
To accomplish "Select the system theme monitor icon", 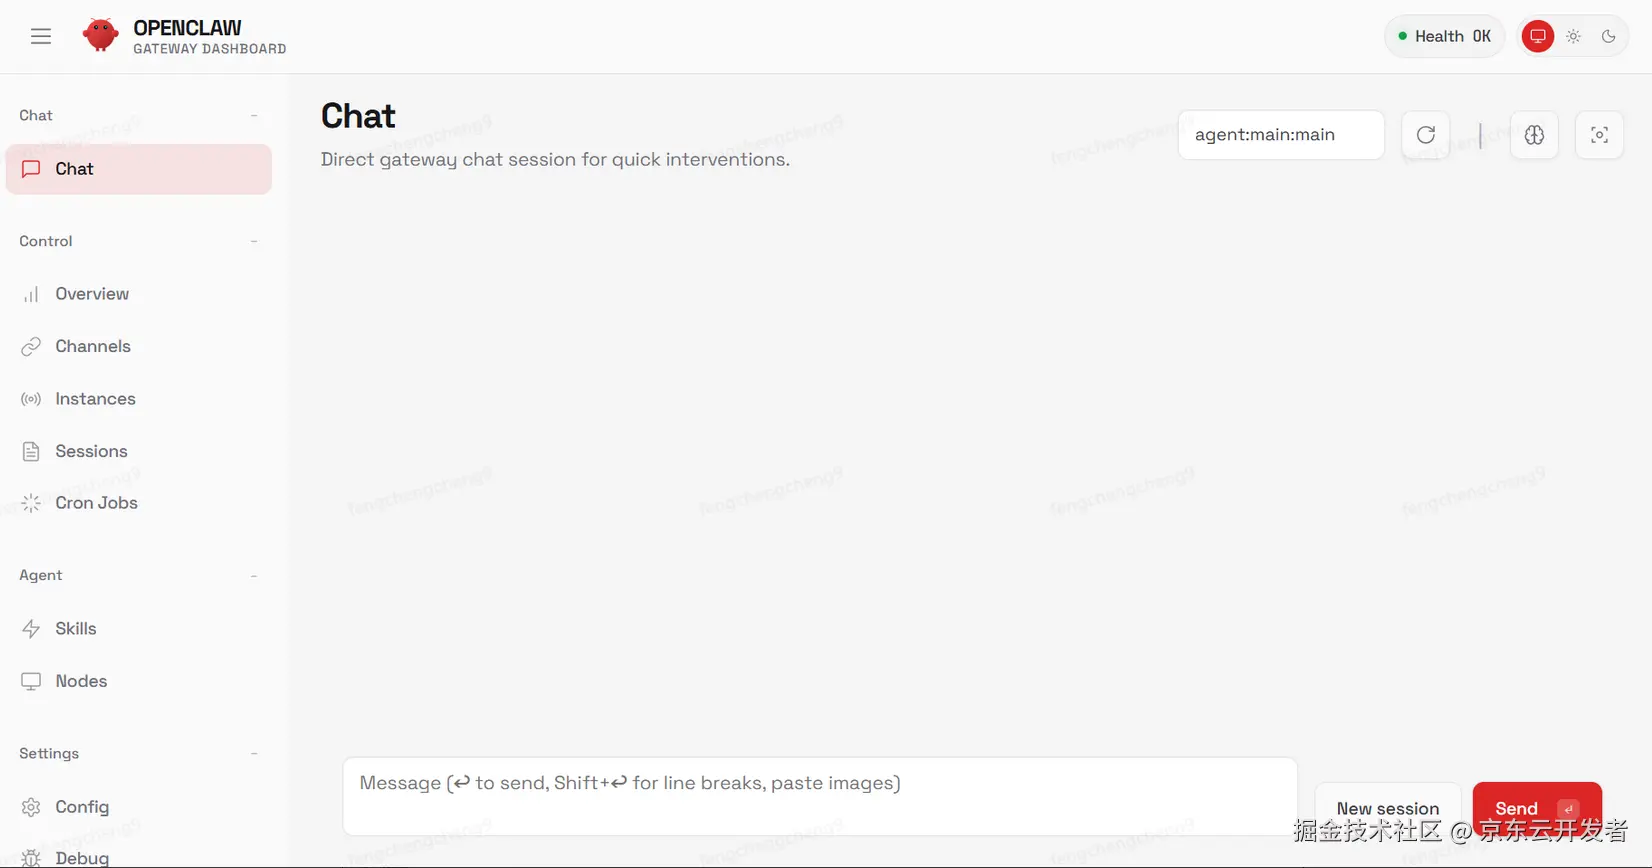I will pos(1538,37).
